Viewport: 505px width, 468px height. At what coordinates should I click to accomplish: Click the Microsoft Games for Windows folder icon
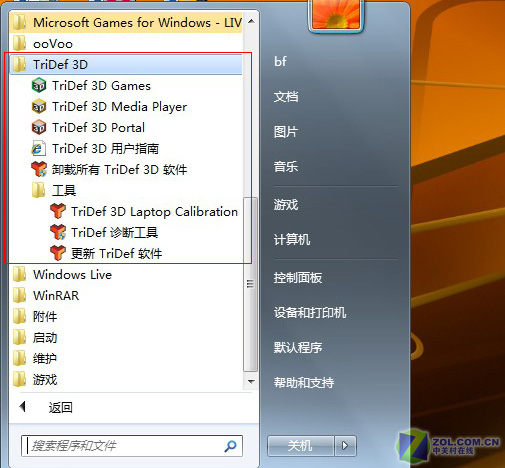[x=19, y=22]
